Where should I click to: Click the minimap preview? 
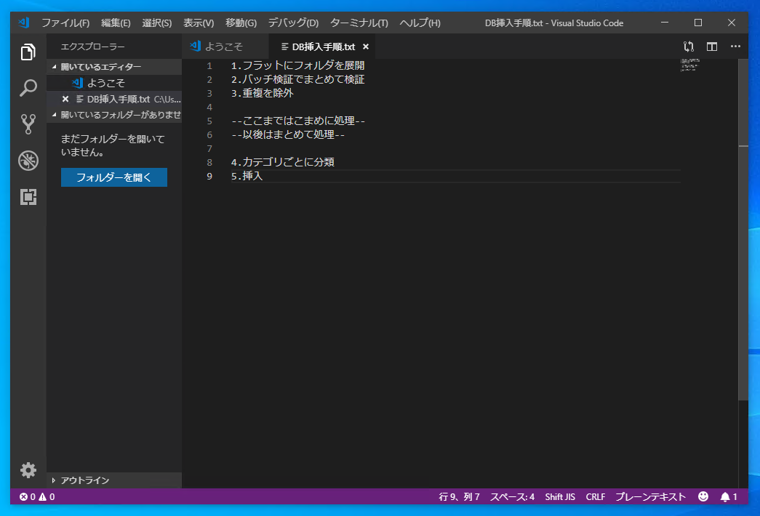(x=690, y=65)
